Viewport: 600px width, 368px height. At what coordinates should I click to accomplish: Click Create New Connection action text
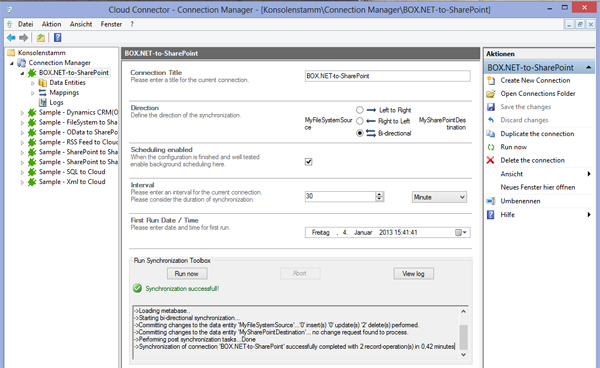[x=535, y=80]
